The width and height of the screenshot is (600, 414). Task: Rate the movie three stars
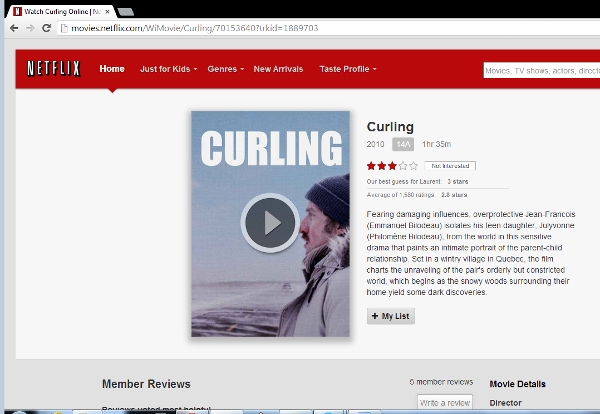pyautogui.click(x=392, y=166)
